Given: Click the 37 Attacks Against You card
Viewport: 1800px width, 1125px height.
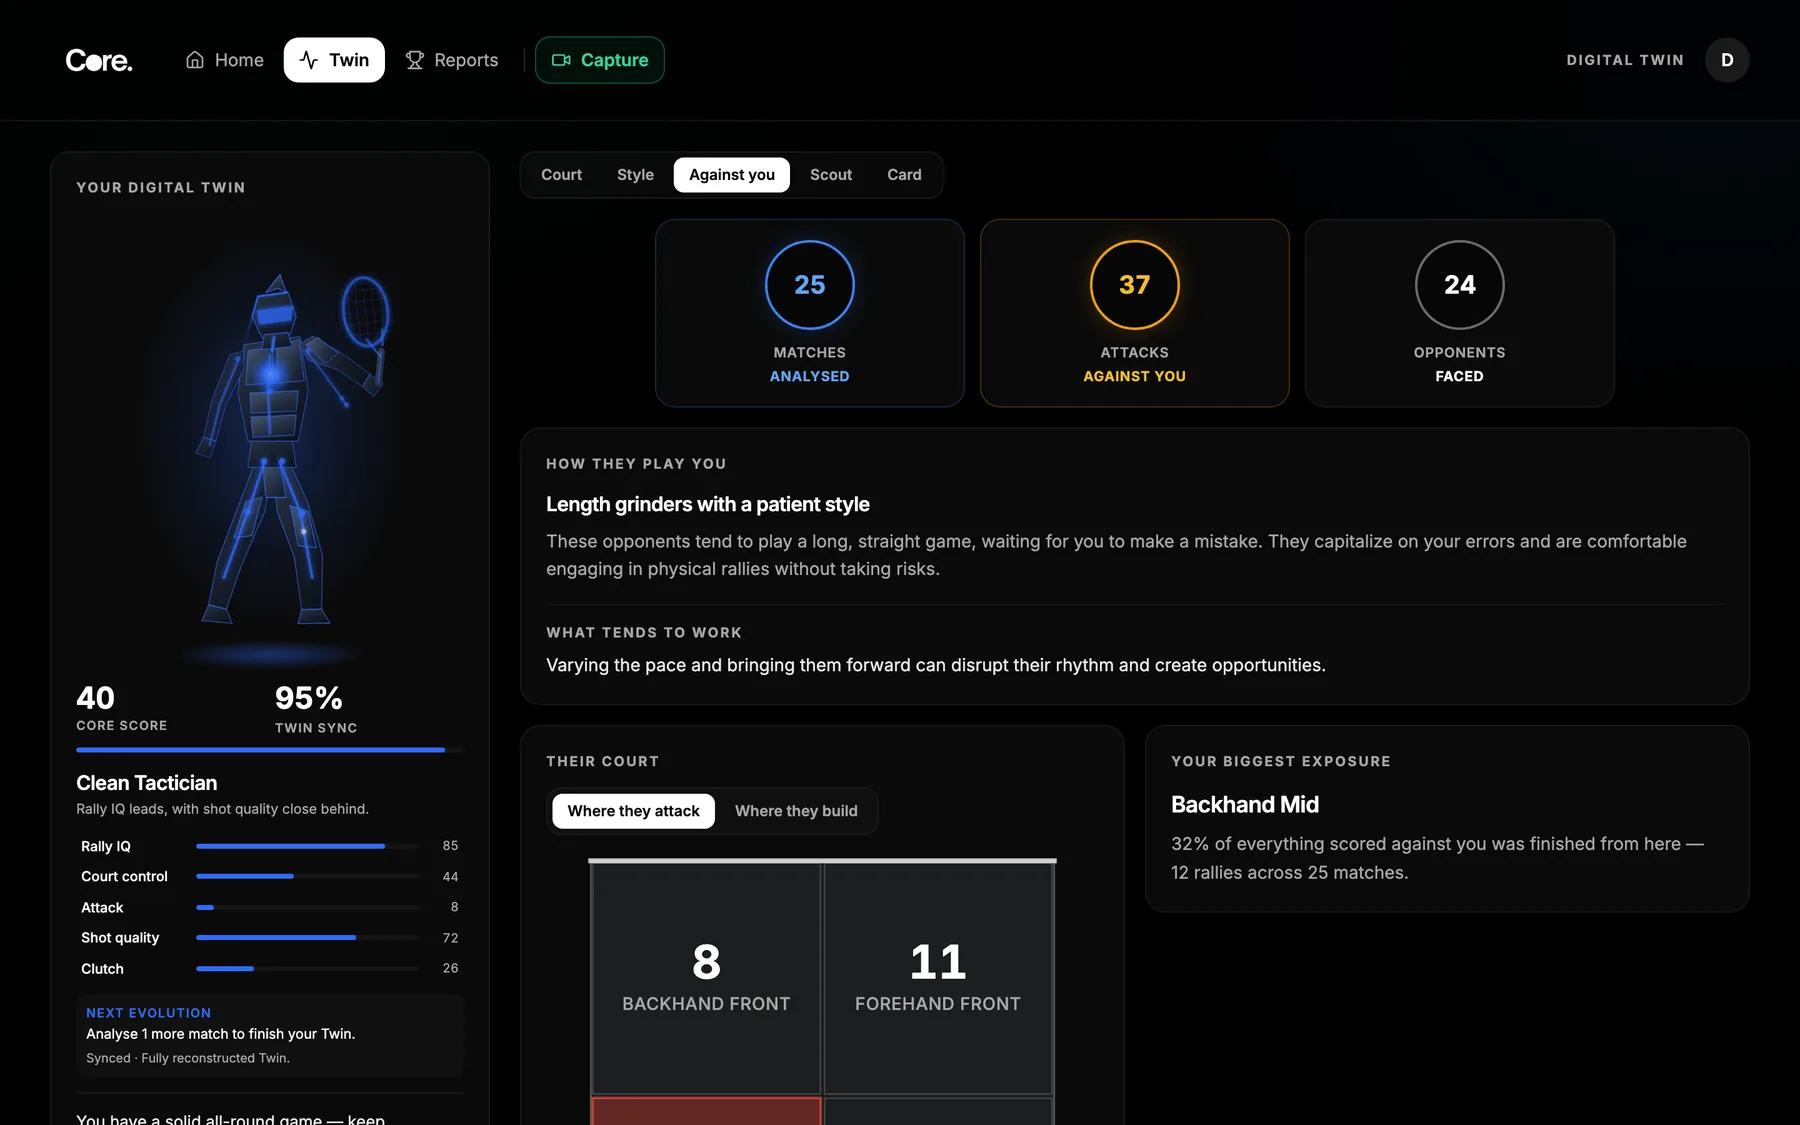Looking at the screenshot, I should [1135, 313].
